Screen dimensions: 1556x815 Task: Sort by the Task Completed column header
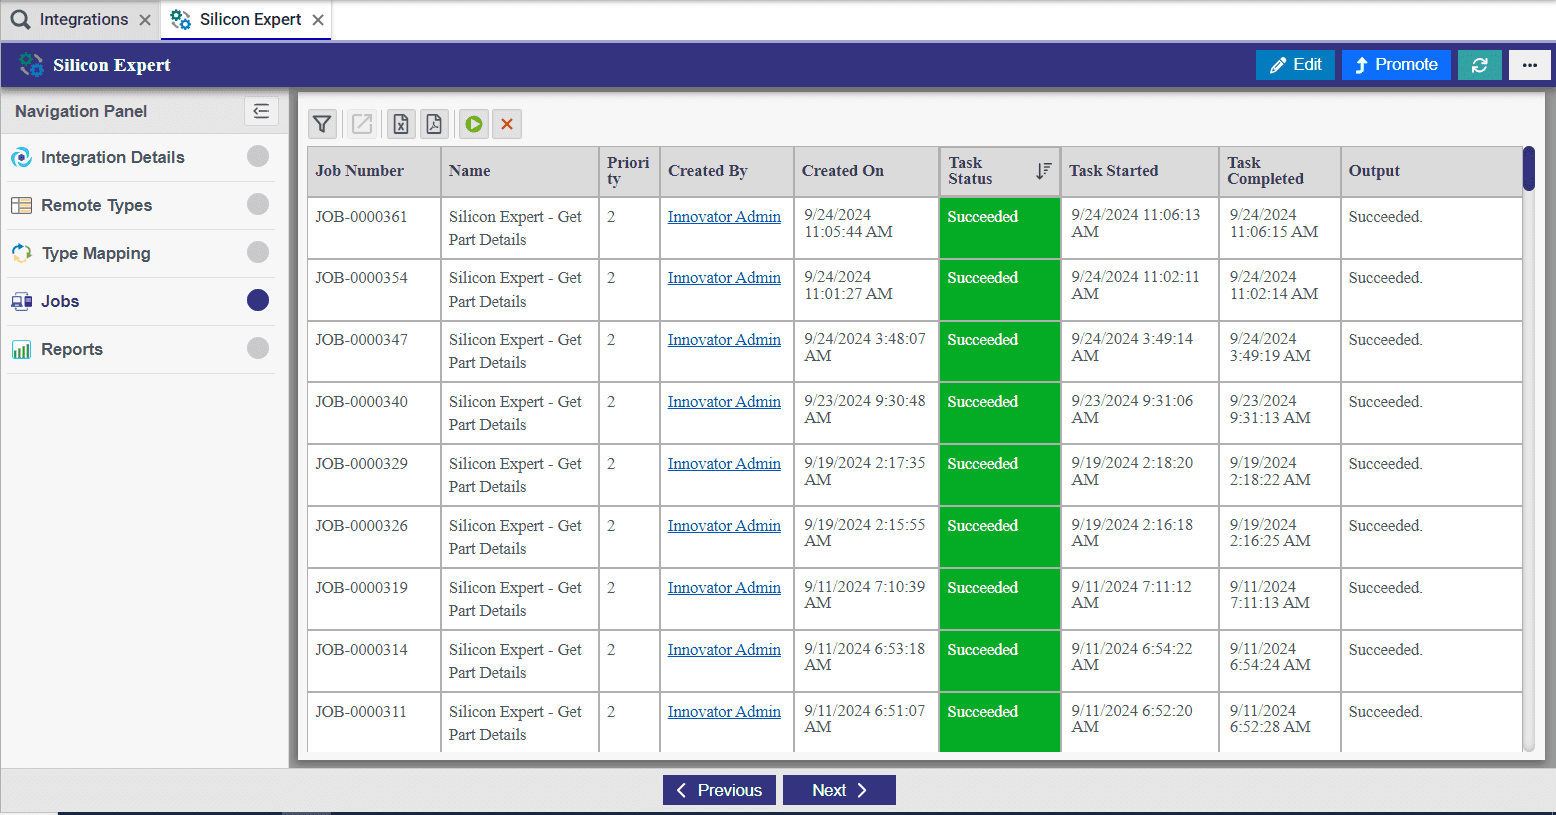[1280, 171]
